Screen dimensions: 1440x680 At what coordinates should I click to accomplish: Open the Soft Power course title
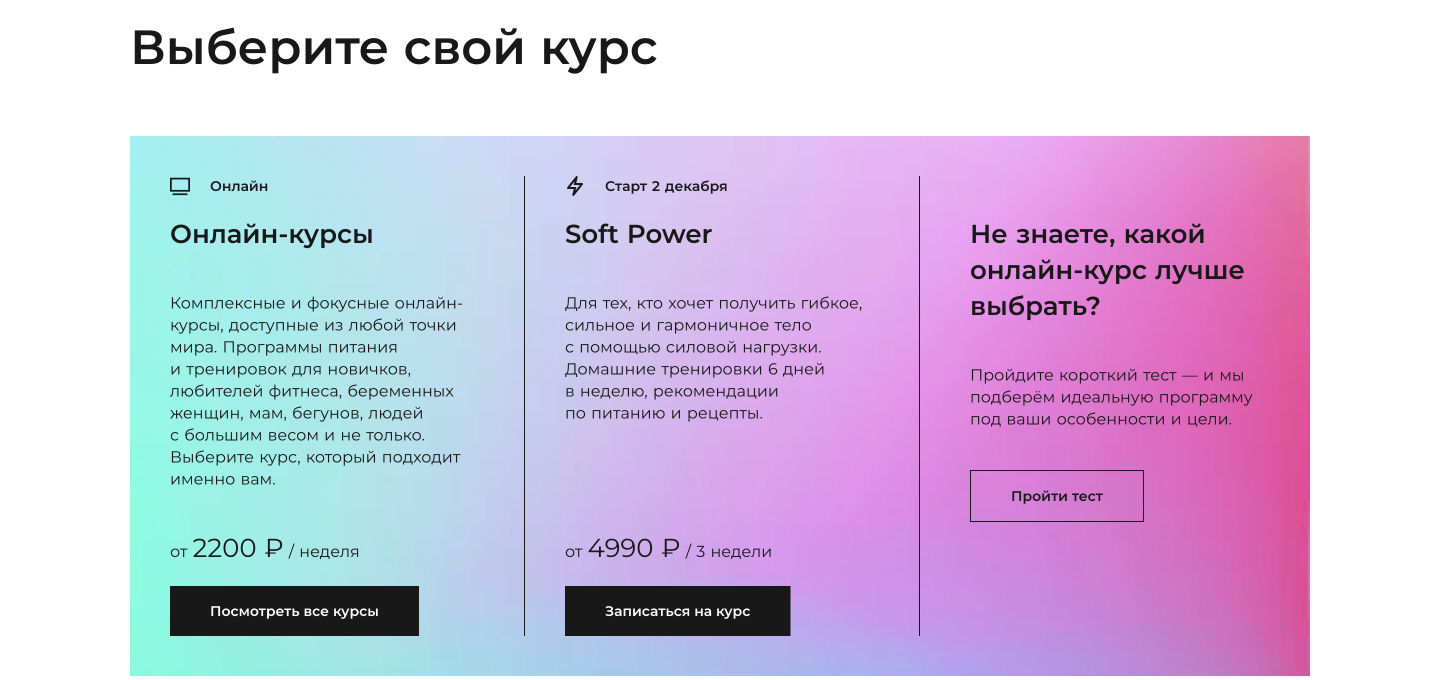coord(638,234)
